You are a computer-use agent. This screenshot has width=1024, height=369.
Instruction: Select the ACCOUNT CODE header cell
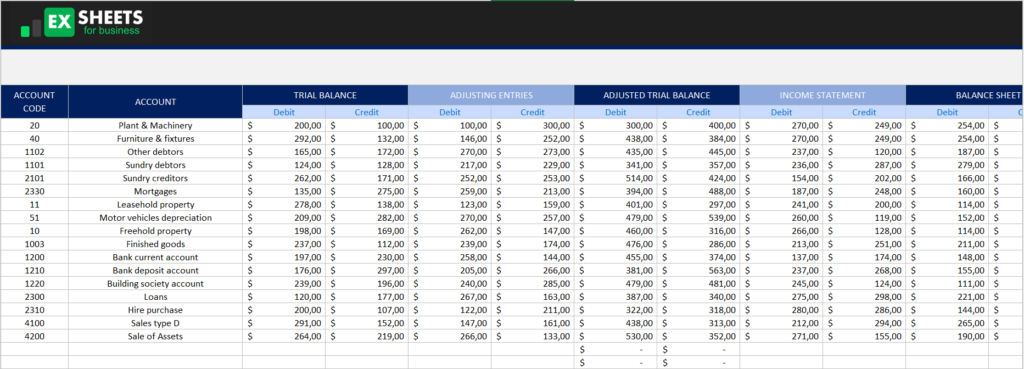tap(35, 102)
